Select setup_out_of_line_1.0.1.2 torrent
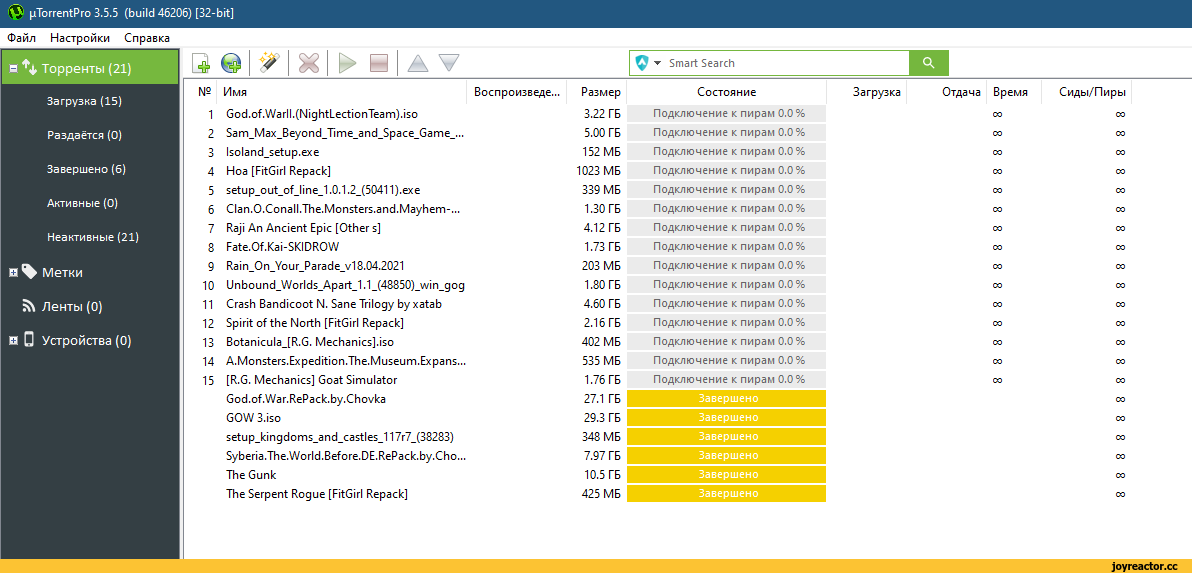The width and height of the screenshot is (1192, 573). pyautogui.click(x=322, y=190)
